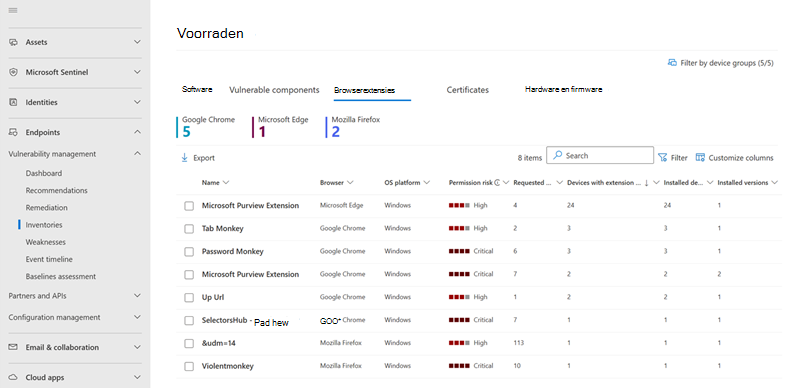Select the Browserextensies tab
The width and height of the screenshot is (800, 388).
[x=364, y=90]
